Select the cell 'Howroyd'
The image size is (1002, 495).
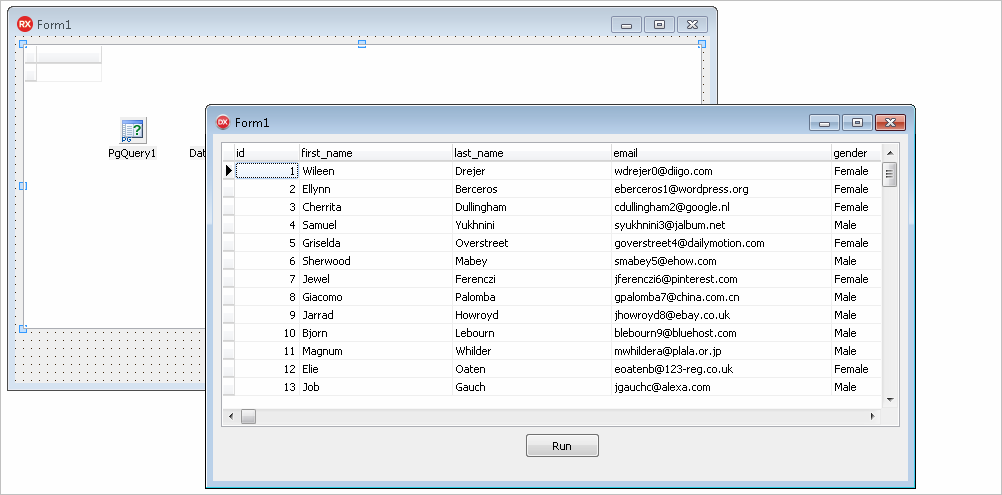tap(532, 315)
